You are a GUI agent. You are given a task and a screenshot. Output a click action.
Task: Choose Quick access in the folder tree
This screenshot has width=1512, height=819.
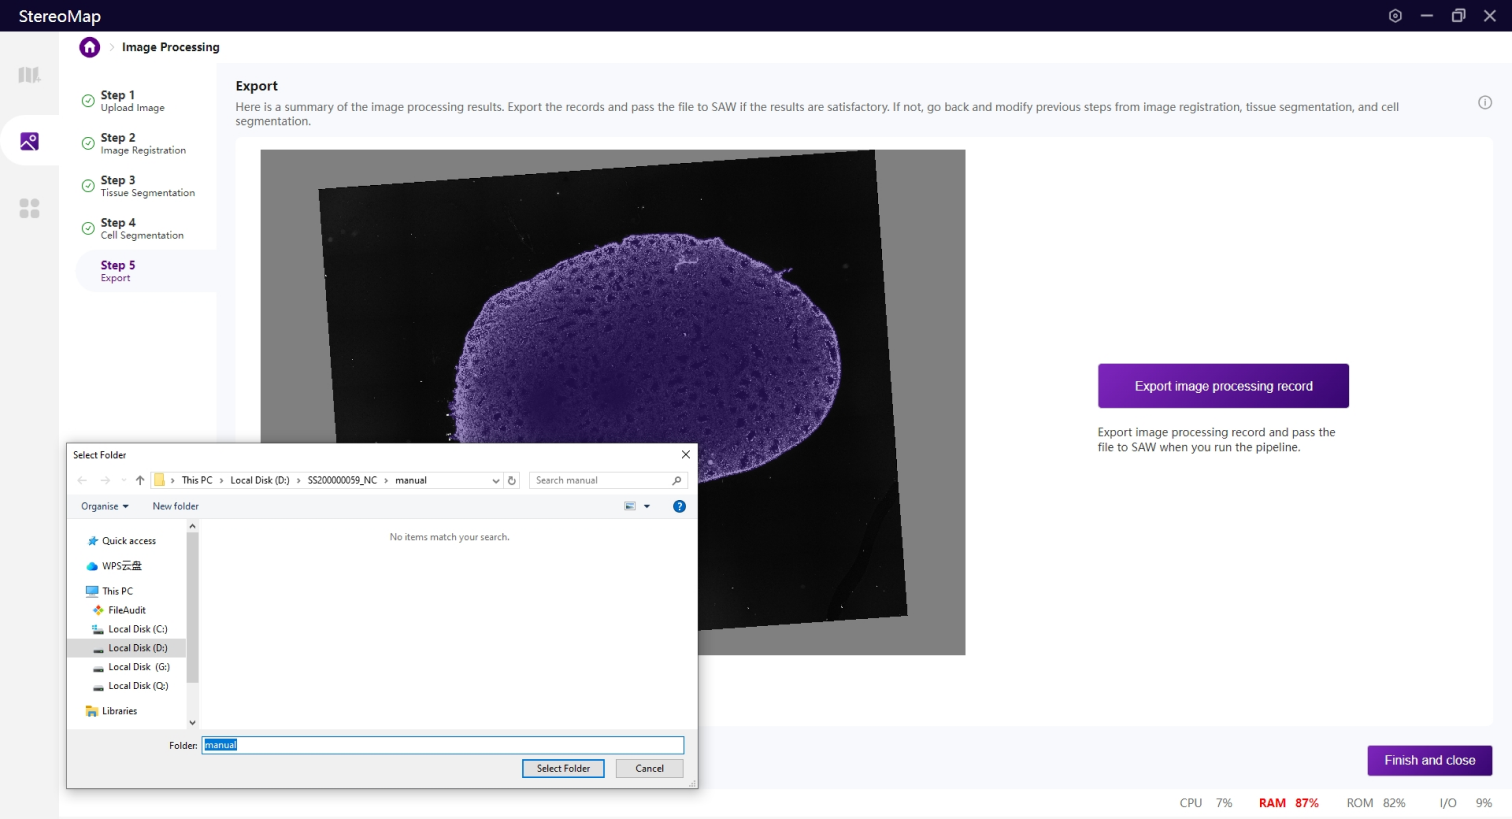click(x=128, y=541)
